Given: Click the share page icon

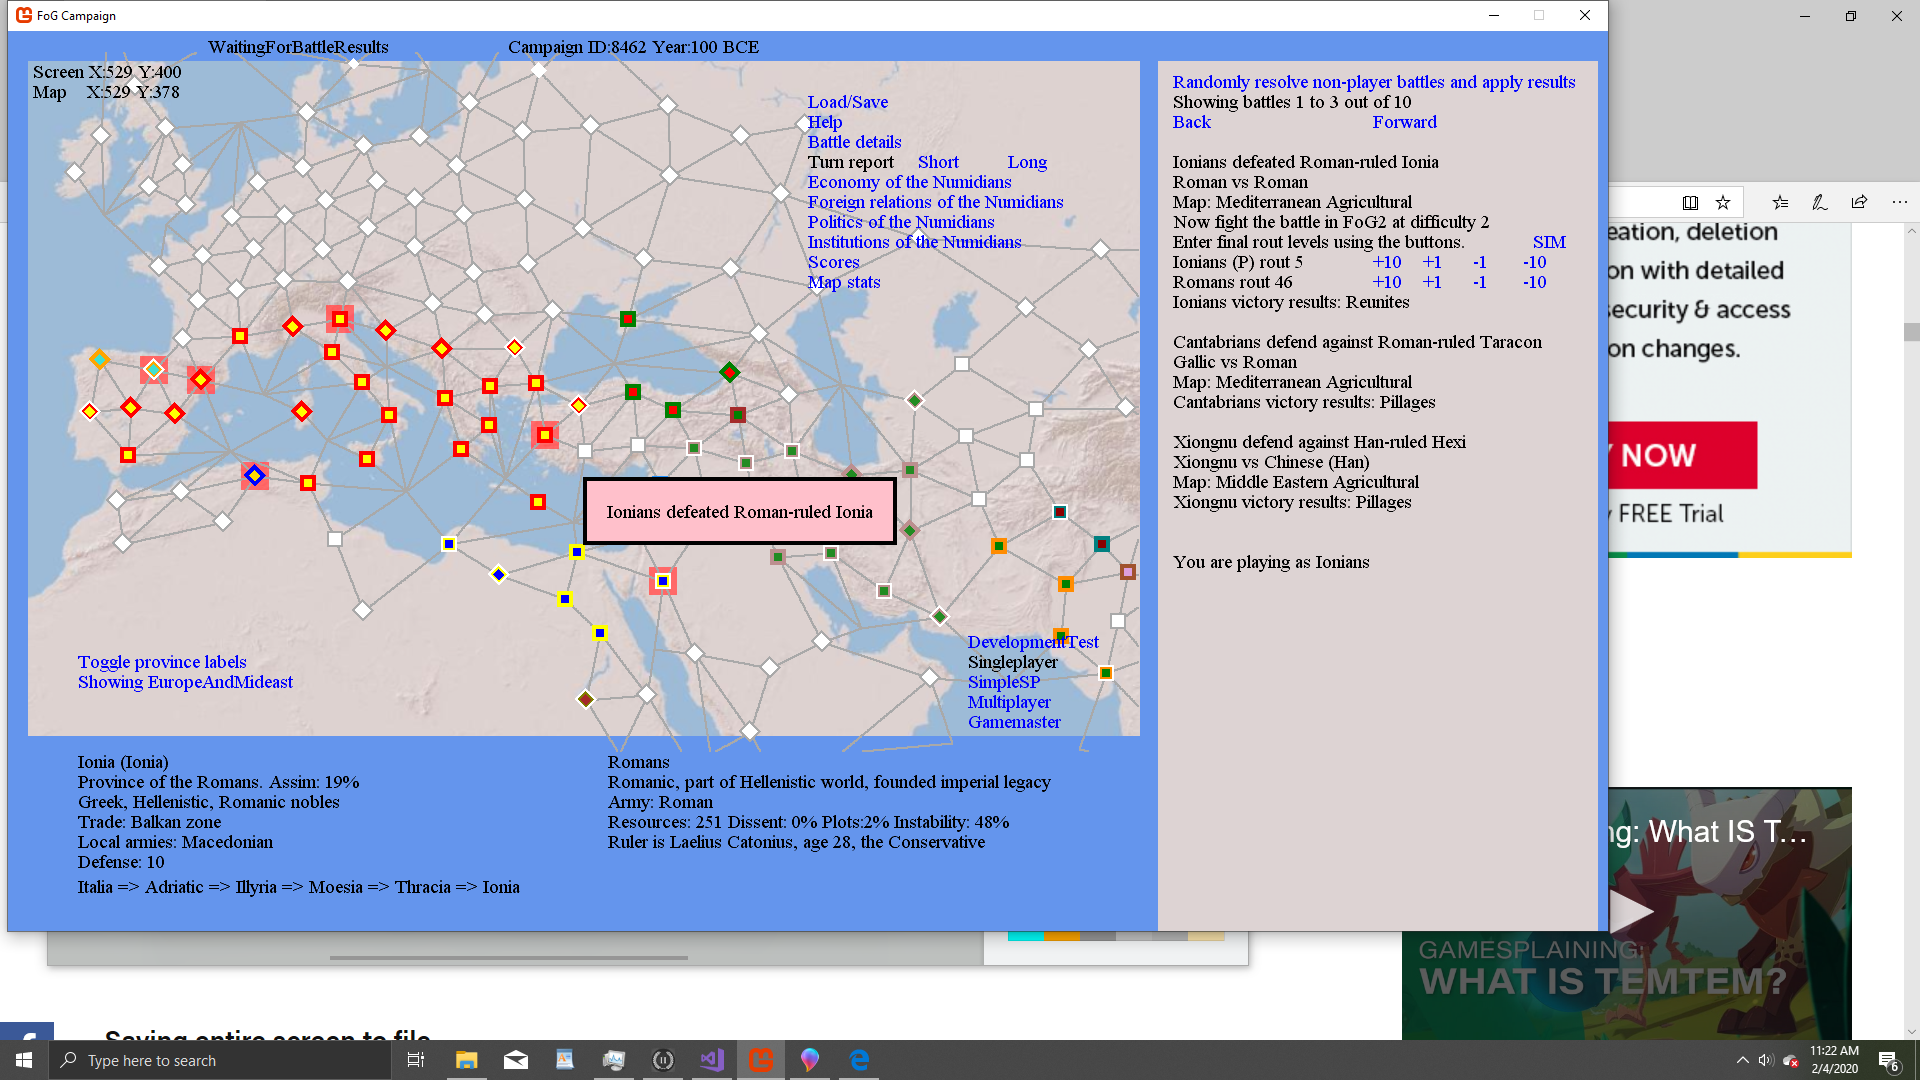Looking at the screenshot, I should [x=1859, y=202].
